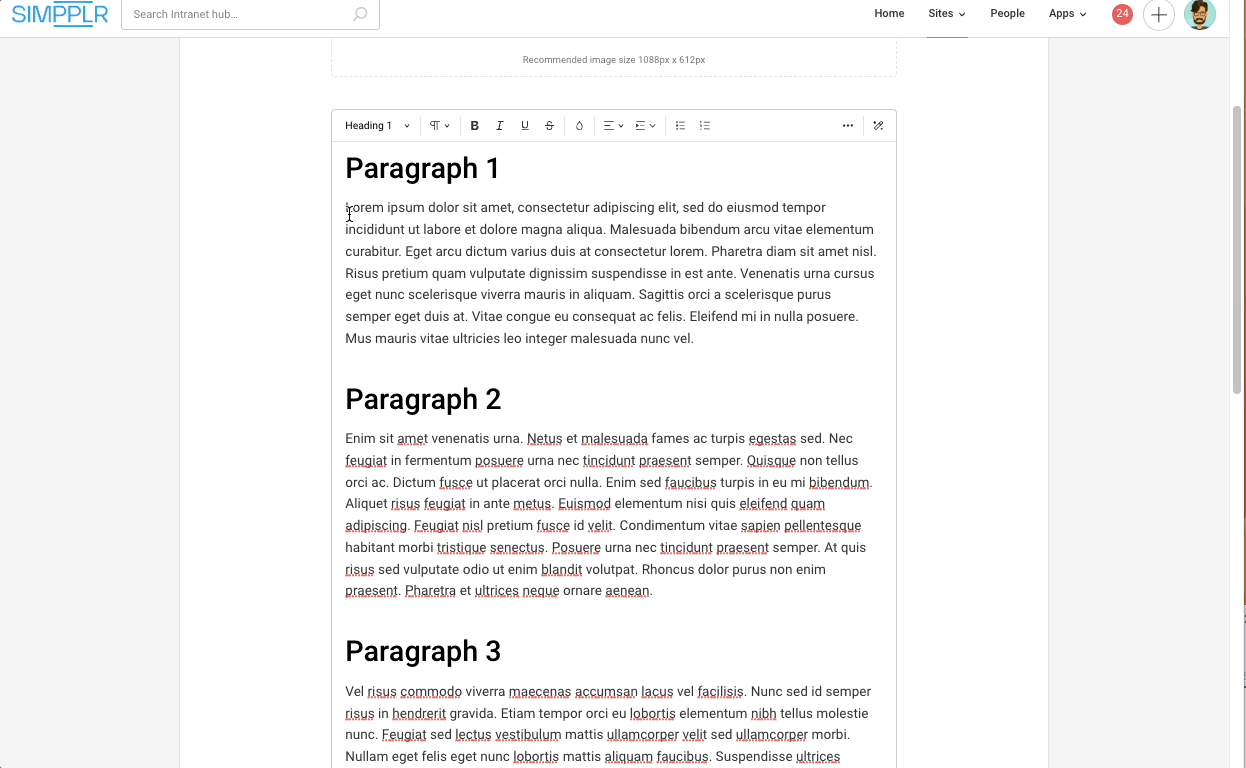Open the Sites menu

point(946,14)
